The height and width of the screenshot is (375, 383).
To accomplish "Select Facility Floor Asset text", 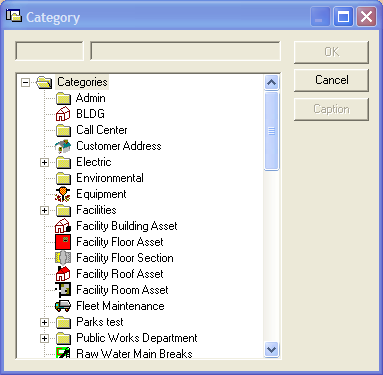I will click(120, 242).
